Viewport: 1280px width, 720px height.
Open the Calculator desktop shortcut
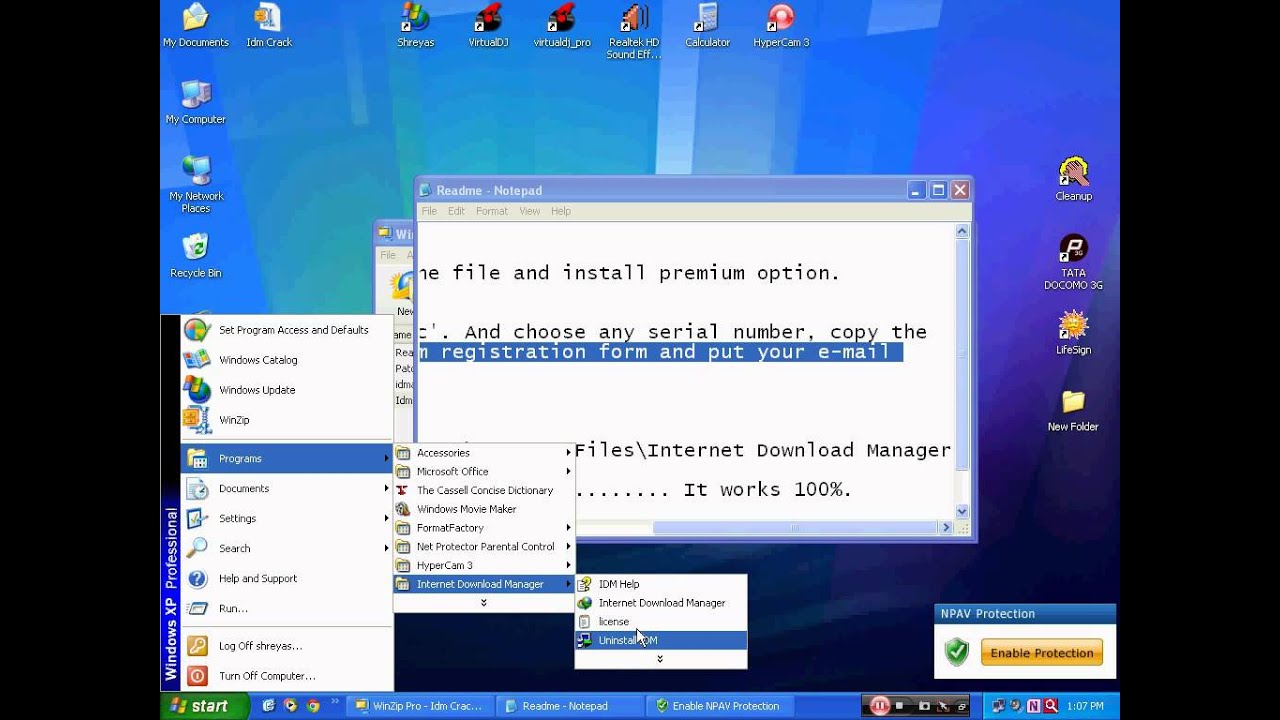click(x=707, y=26)
